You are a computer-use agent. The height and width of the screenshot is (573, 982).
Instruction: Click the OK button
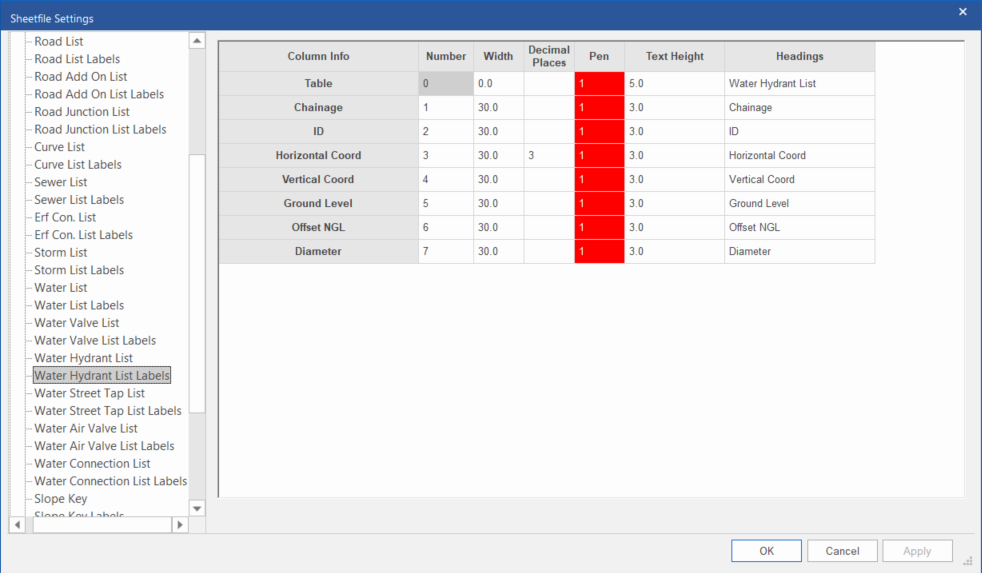point(766,551)
